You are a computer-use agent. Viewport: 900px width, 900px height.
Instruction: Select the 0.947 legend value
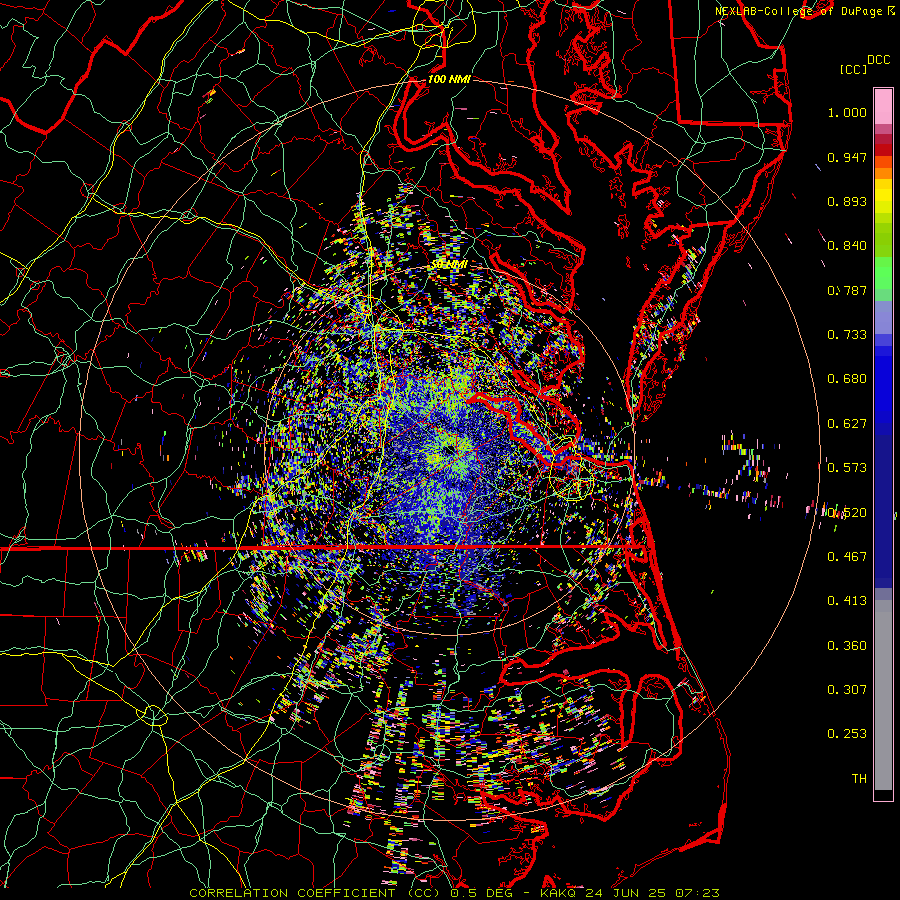[847, 157]
